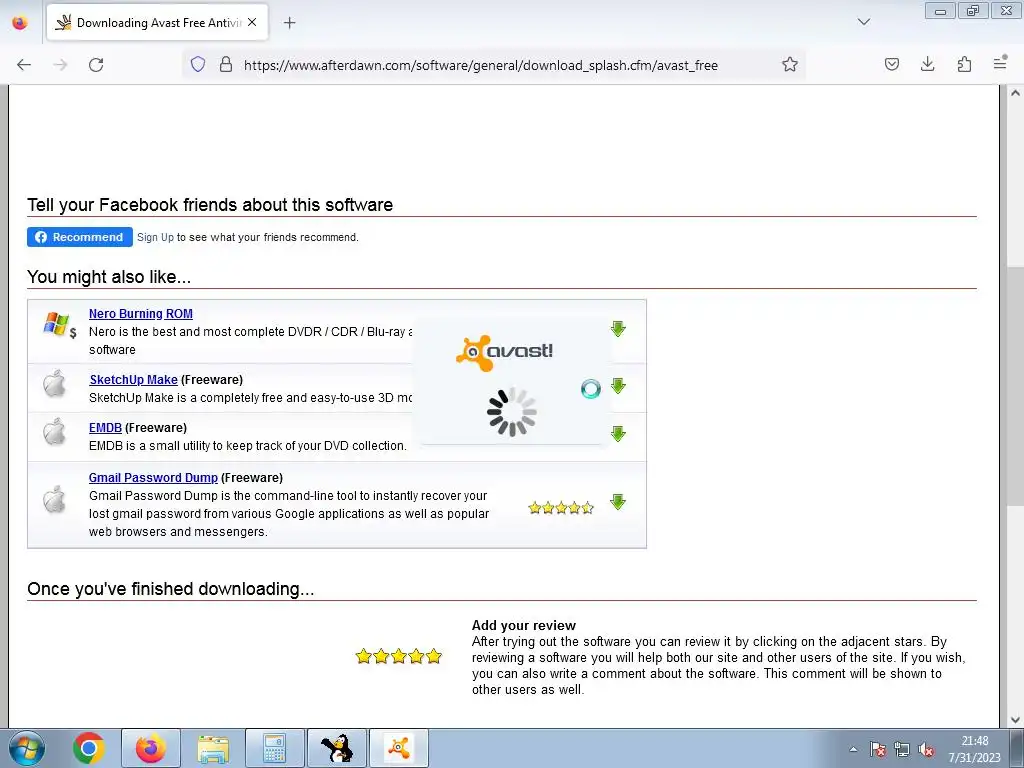View site security padlock info
This screenshot has height=768, width=1024.
point(226,64)
